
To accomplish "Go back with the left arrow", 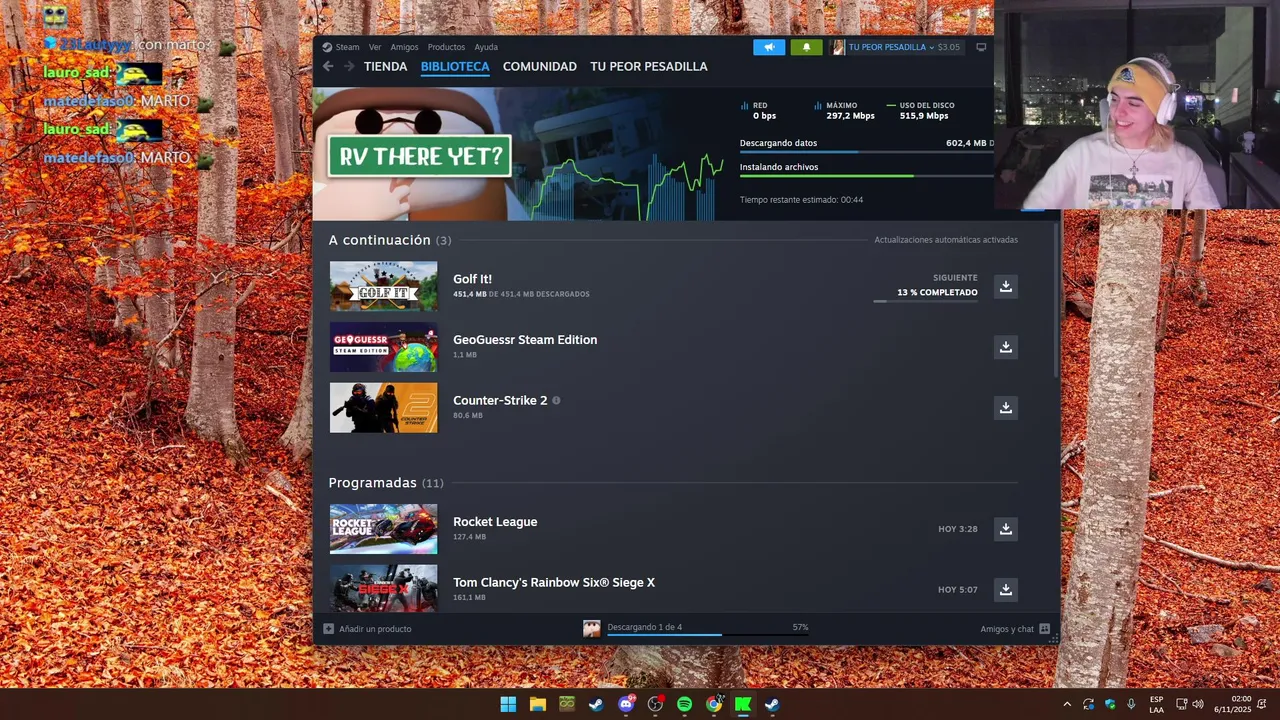I will (x=328, y=66).
